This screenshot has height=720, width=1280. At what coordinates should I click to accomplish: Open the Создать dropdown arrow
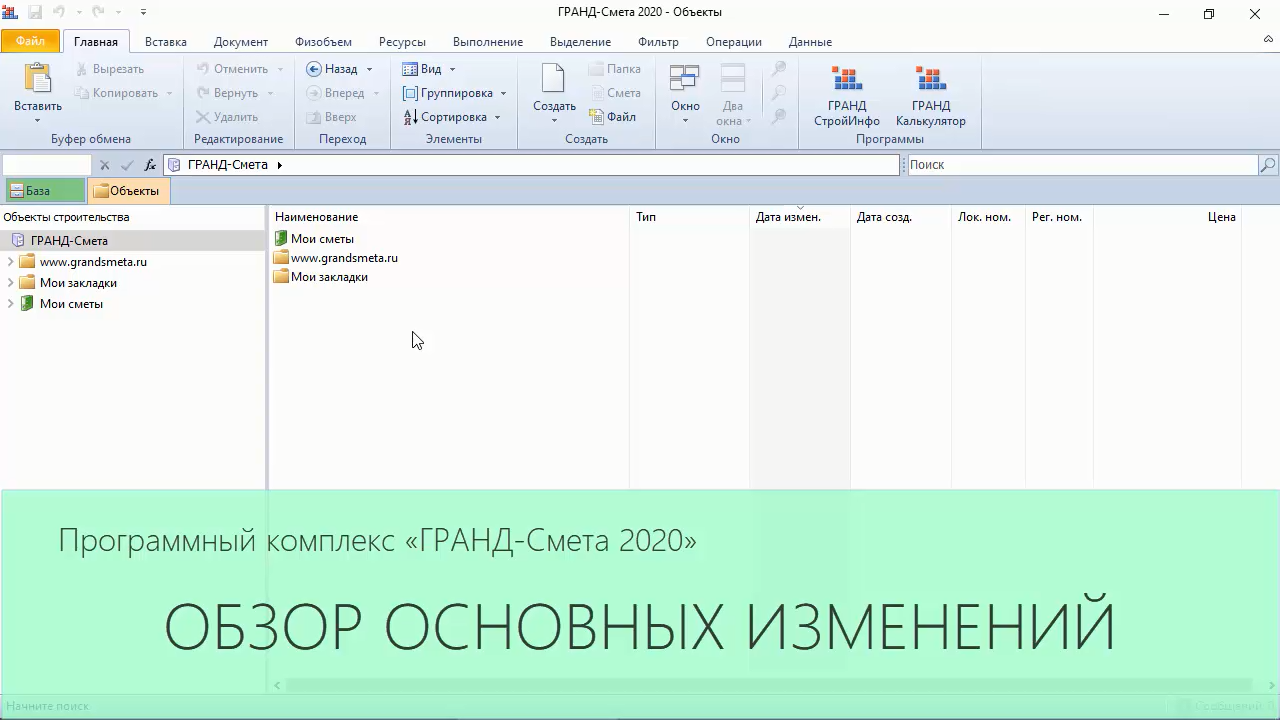pyautogui.click(x=554, y=121)
